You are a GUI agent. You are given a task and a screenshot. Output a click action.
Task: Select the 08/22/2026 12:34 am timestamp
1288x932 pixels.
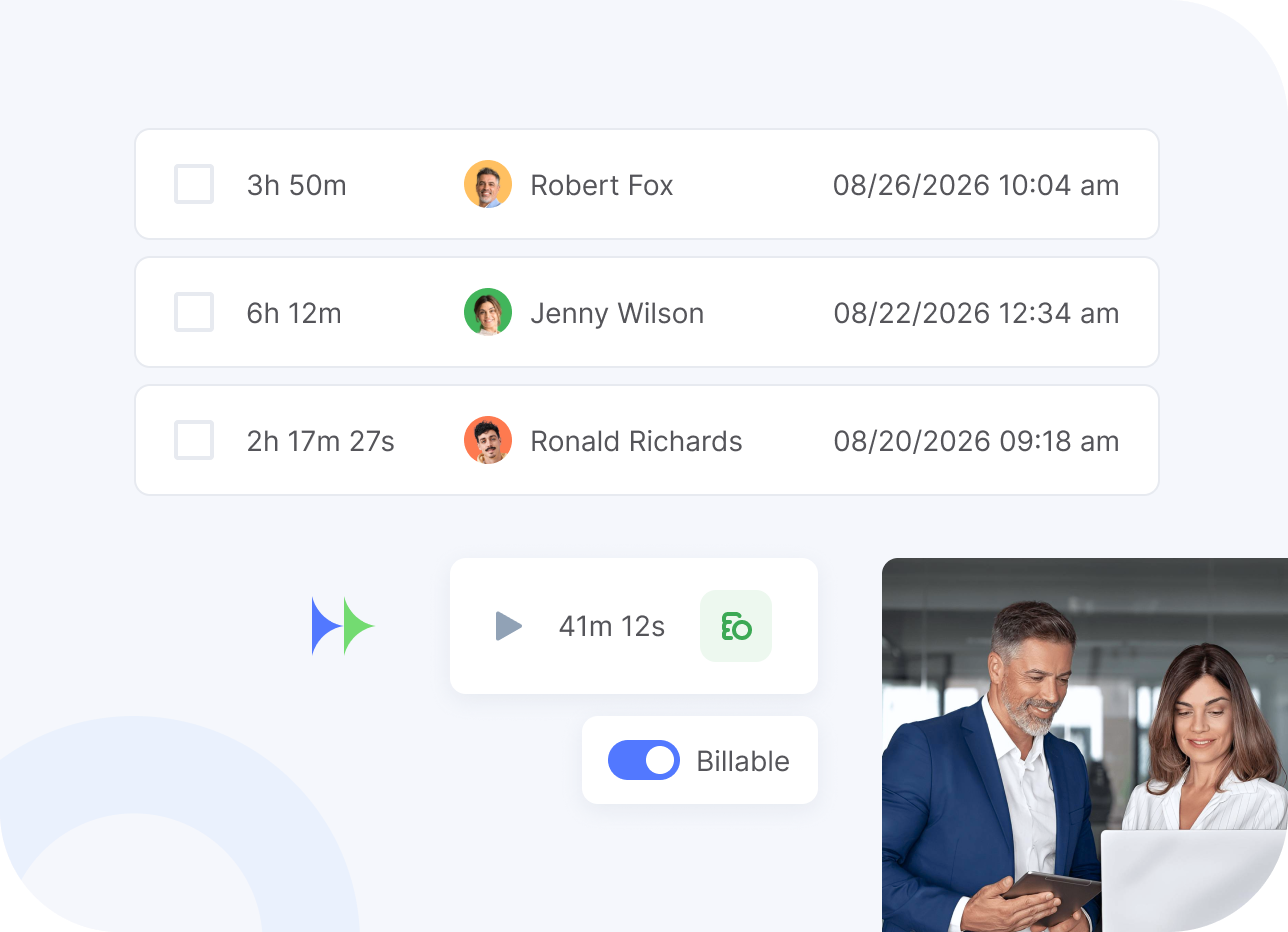pos(976,314)
